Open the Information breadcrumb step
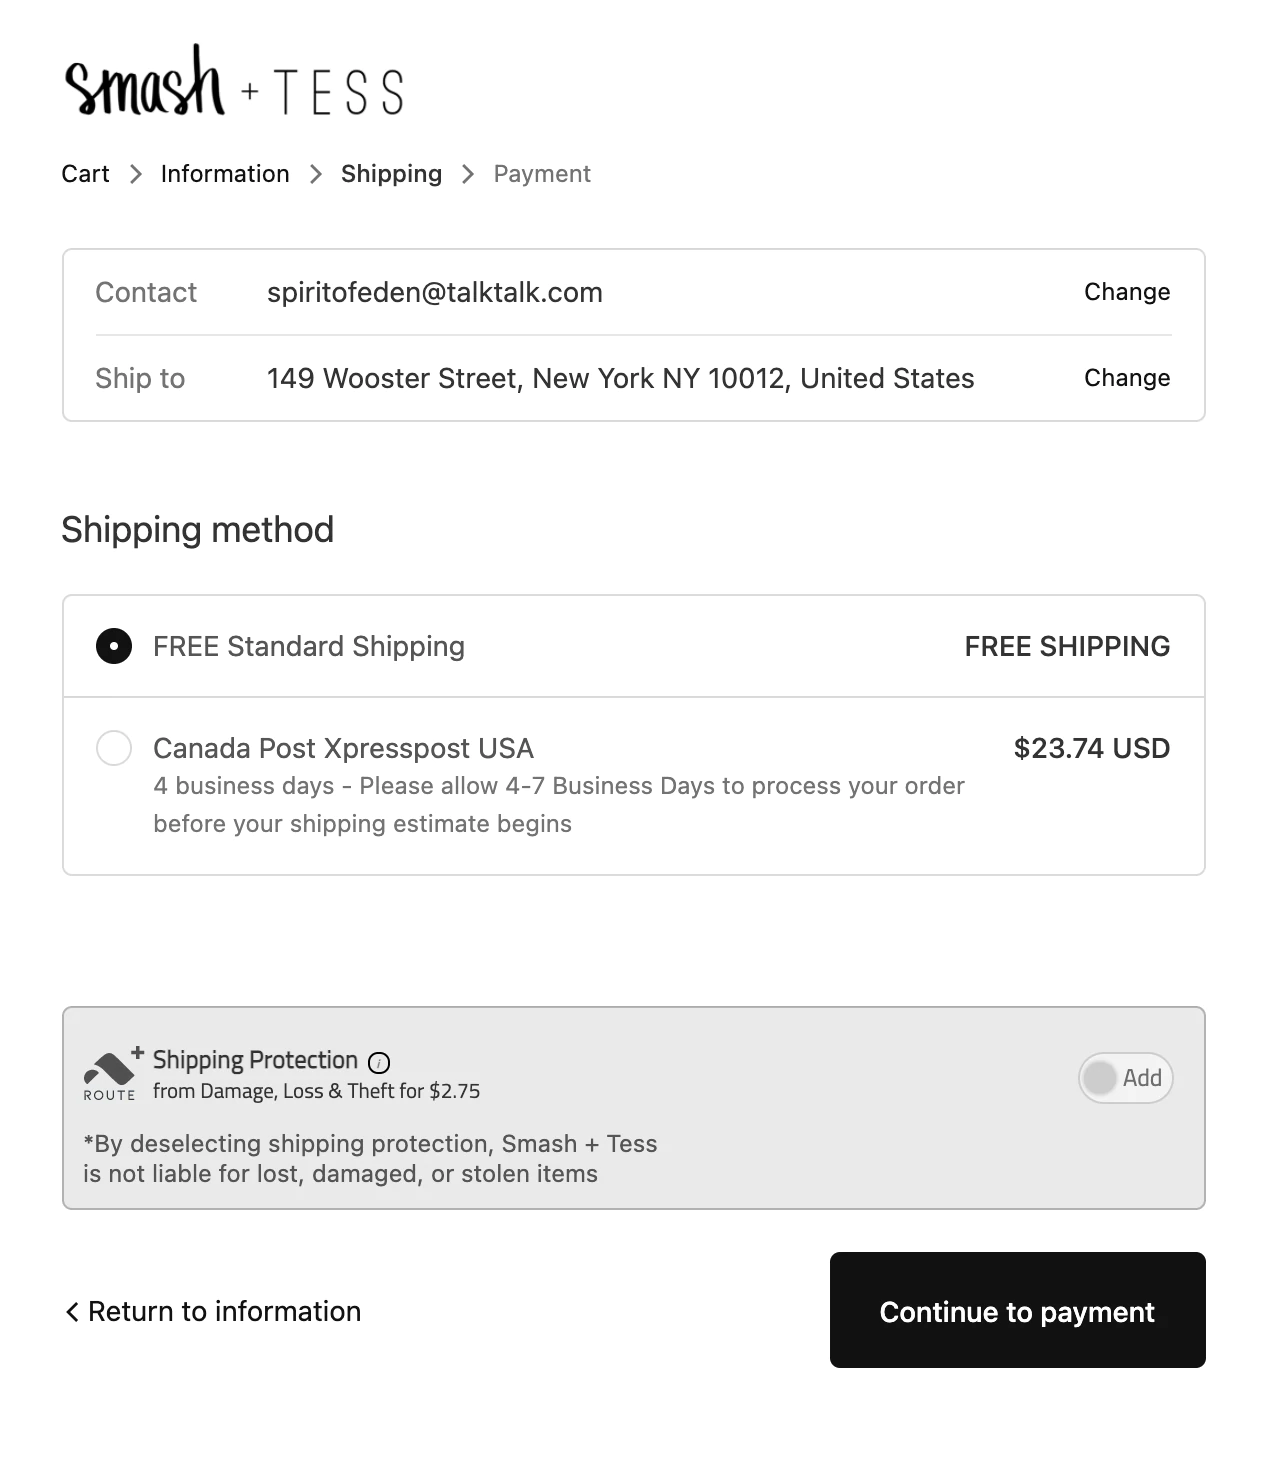Viewport: 1272px width, 1472px height. [x=225, y=174]
